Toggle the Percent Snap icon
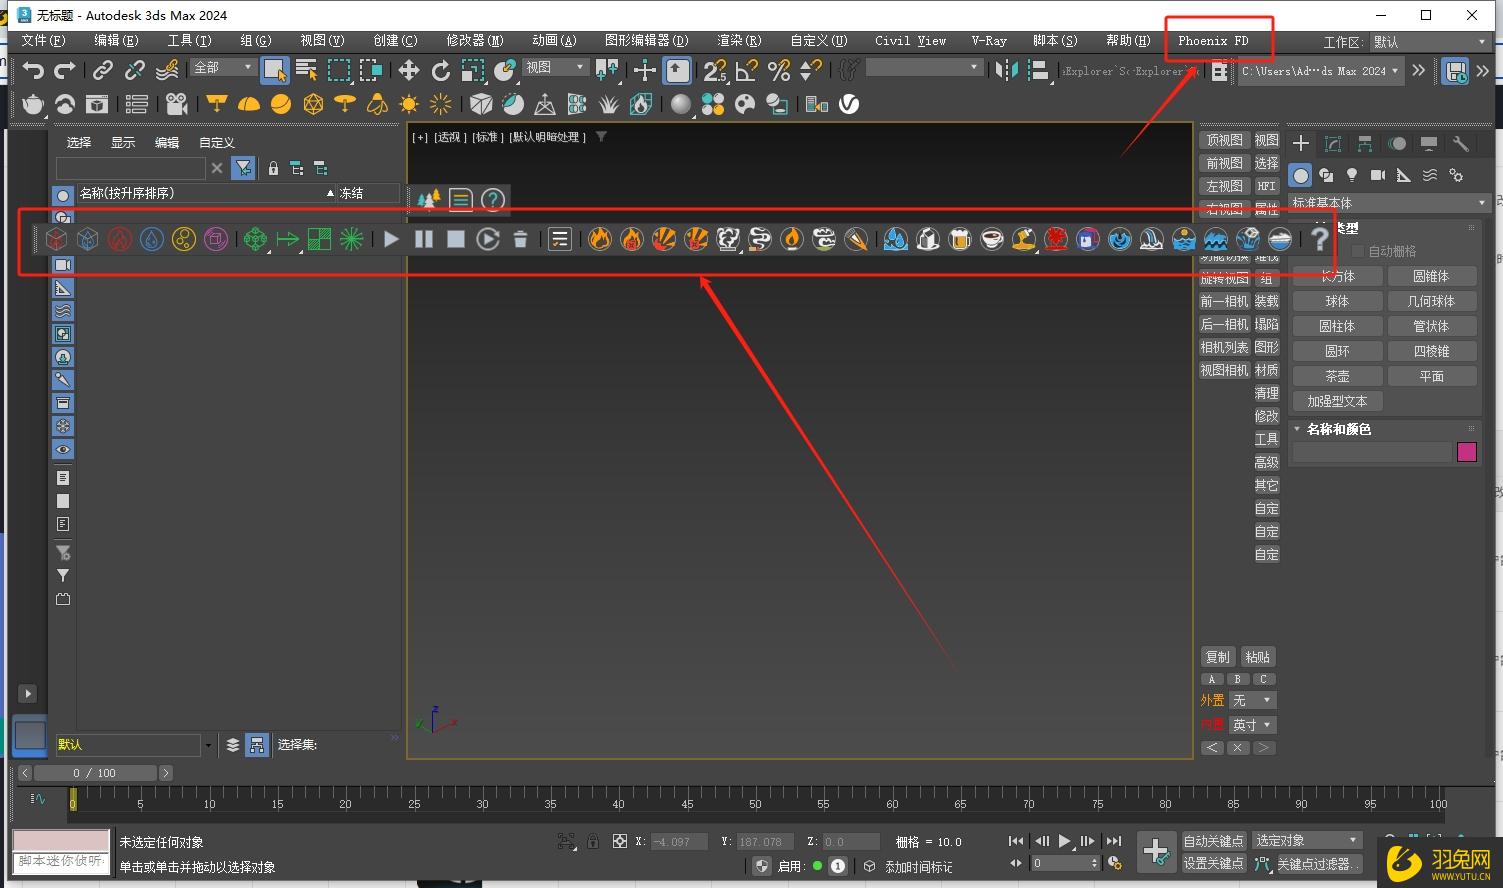1503x888 pixels. pos(779,70)
